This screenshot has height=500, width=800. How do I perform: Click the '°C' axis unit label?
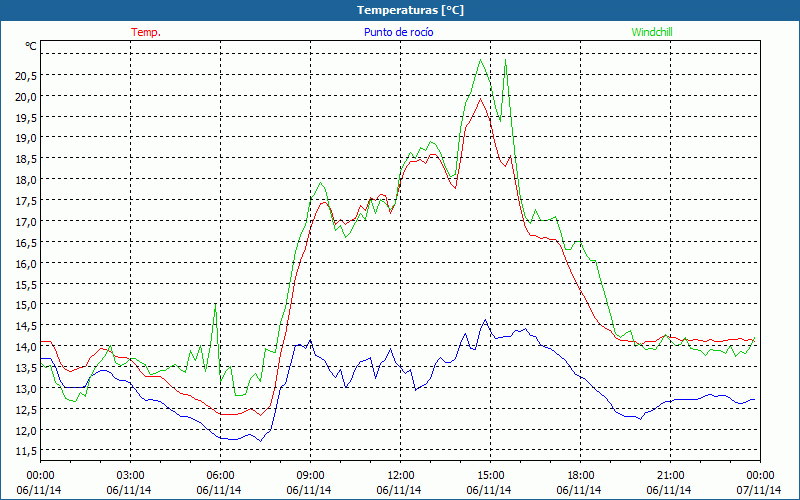[31, 46]
